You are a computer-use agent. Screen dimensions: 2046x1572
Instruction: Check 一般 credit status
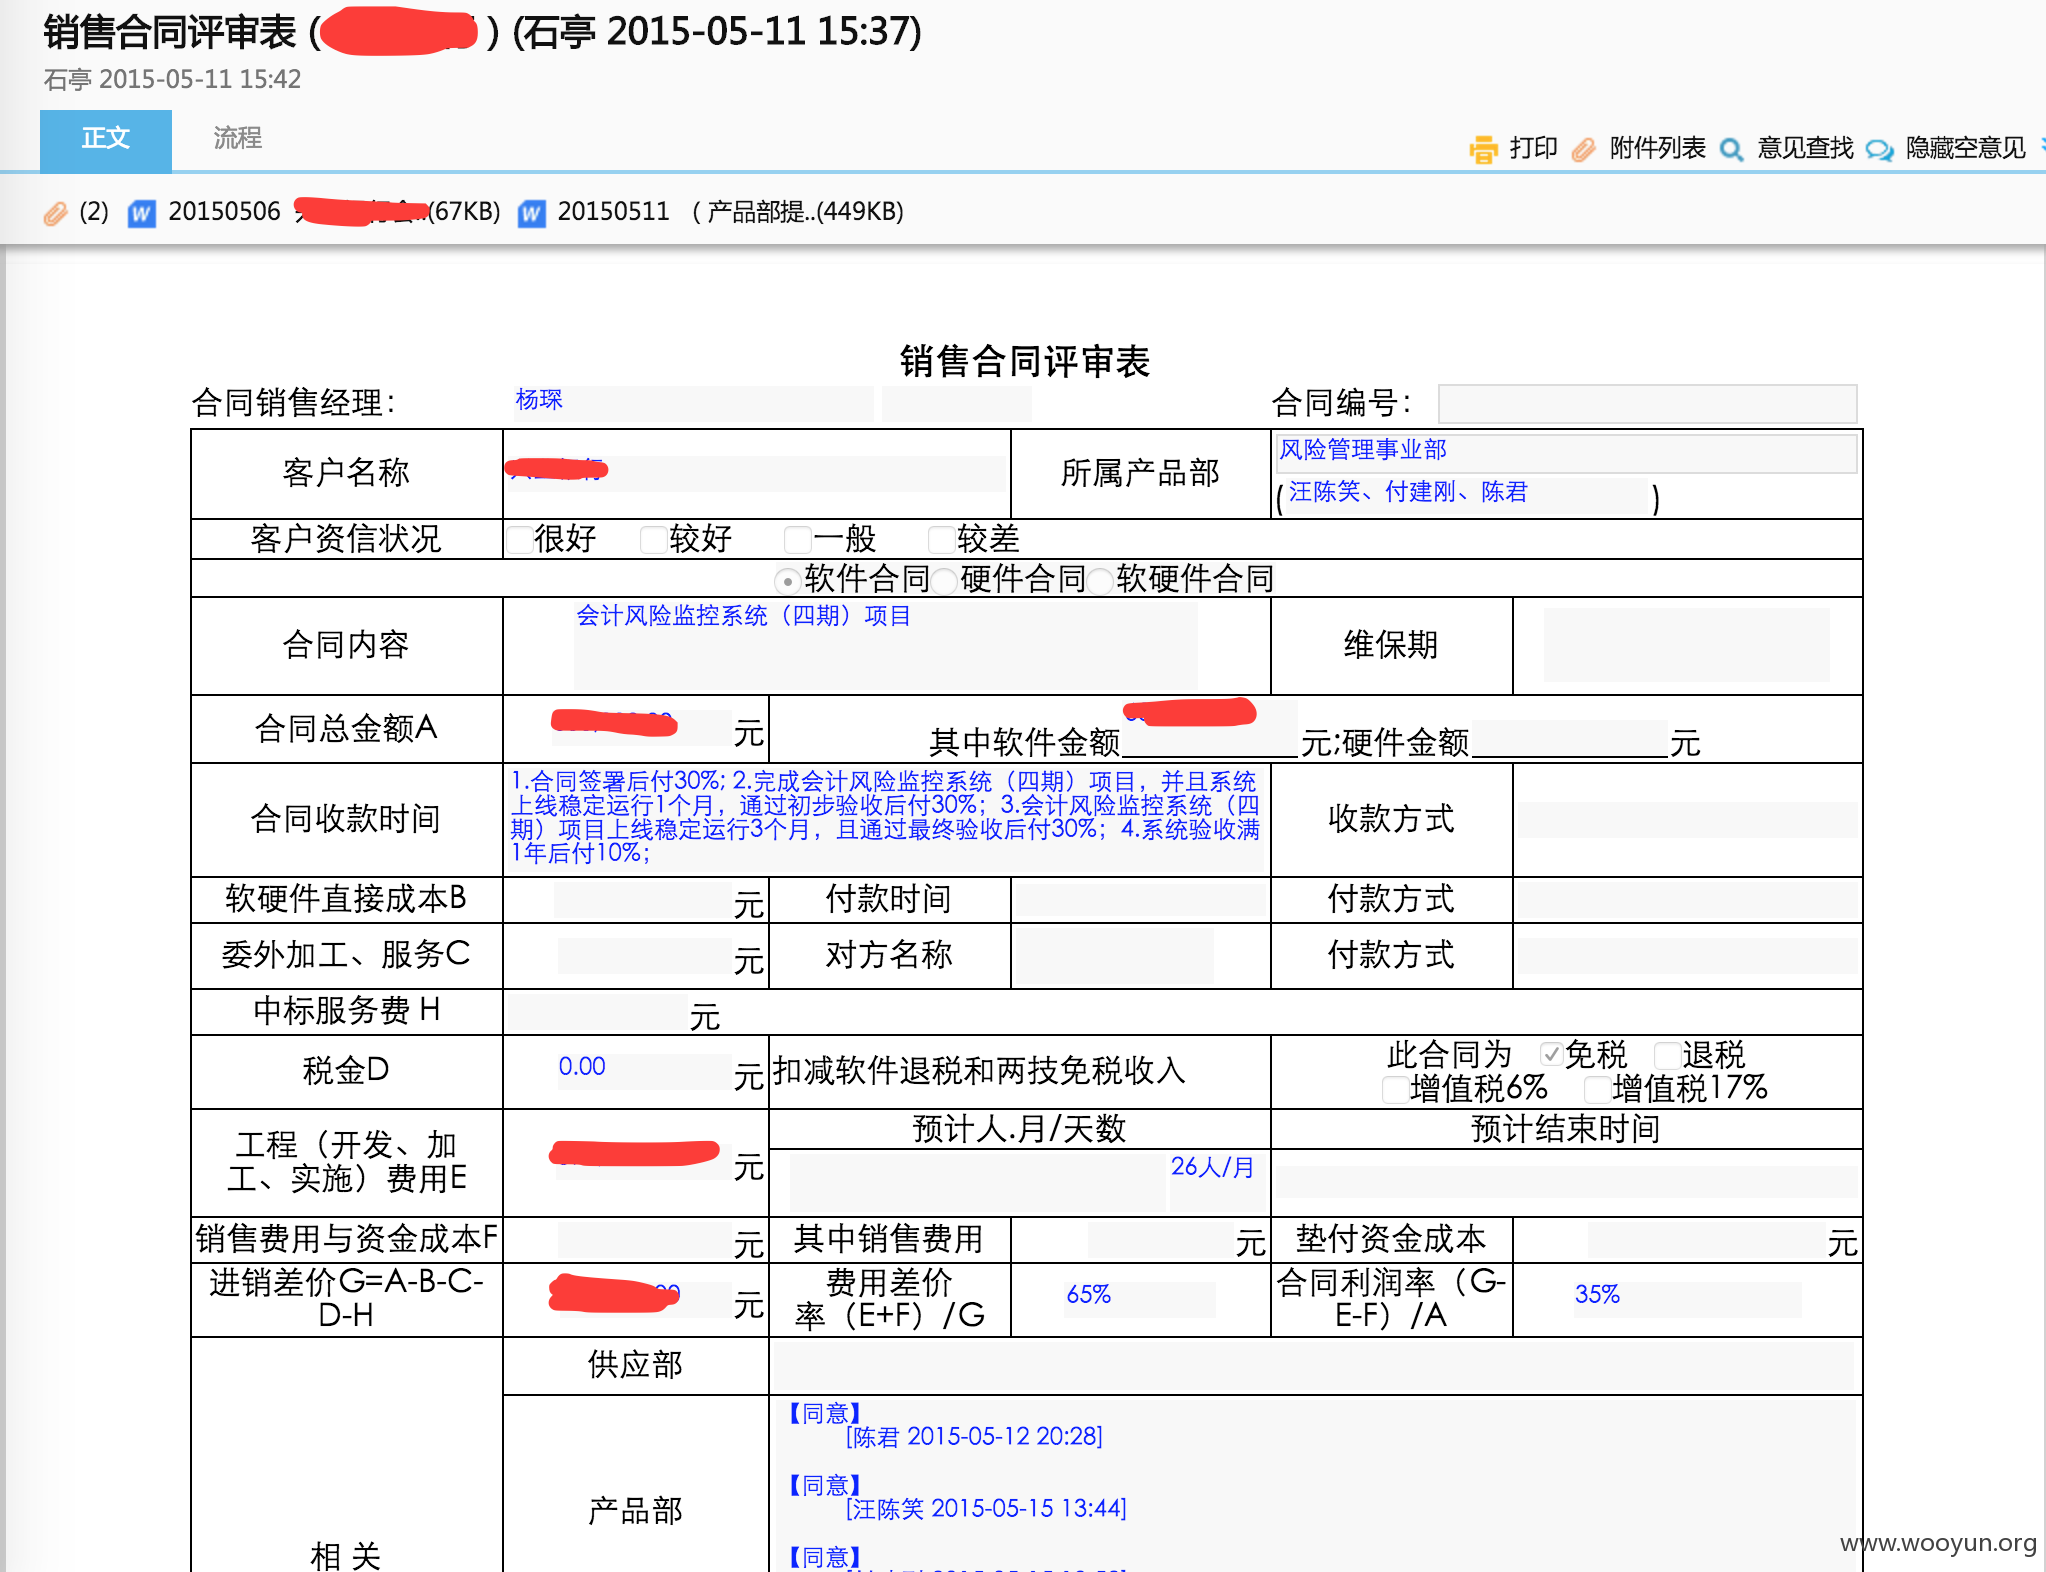coord(797,540)
